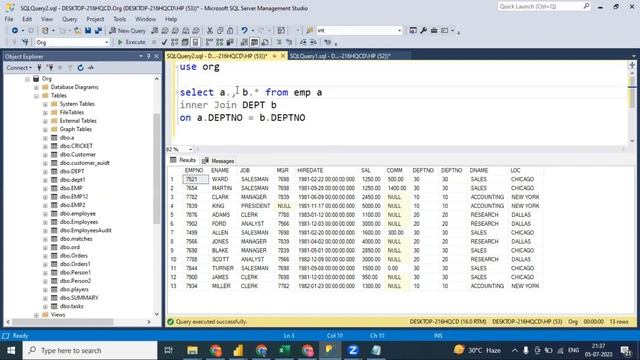The width and height of the screenshot is (640, 360).
Task: Open Activity Monitor icon in Object Explorer
Action: 91,68
